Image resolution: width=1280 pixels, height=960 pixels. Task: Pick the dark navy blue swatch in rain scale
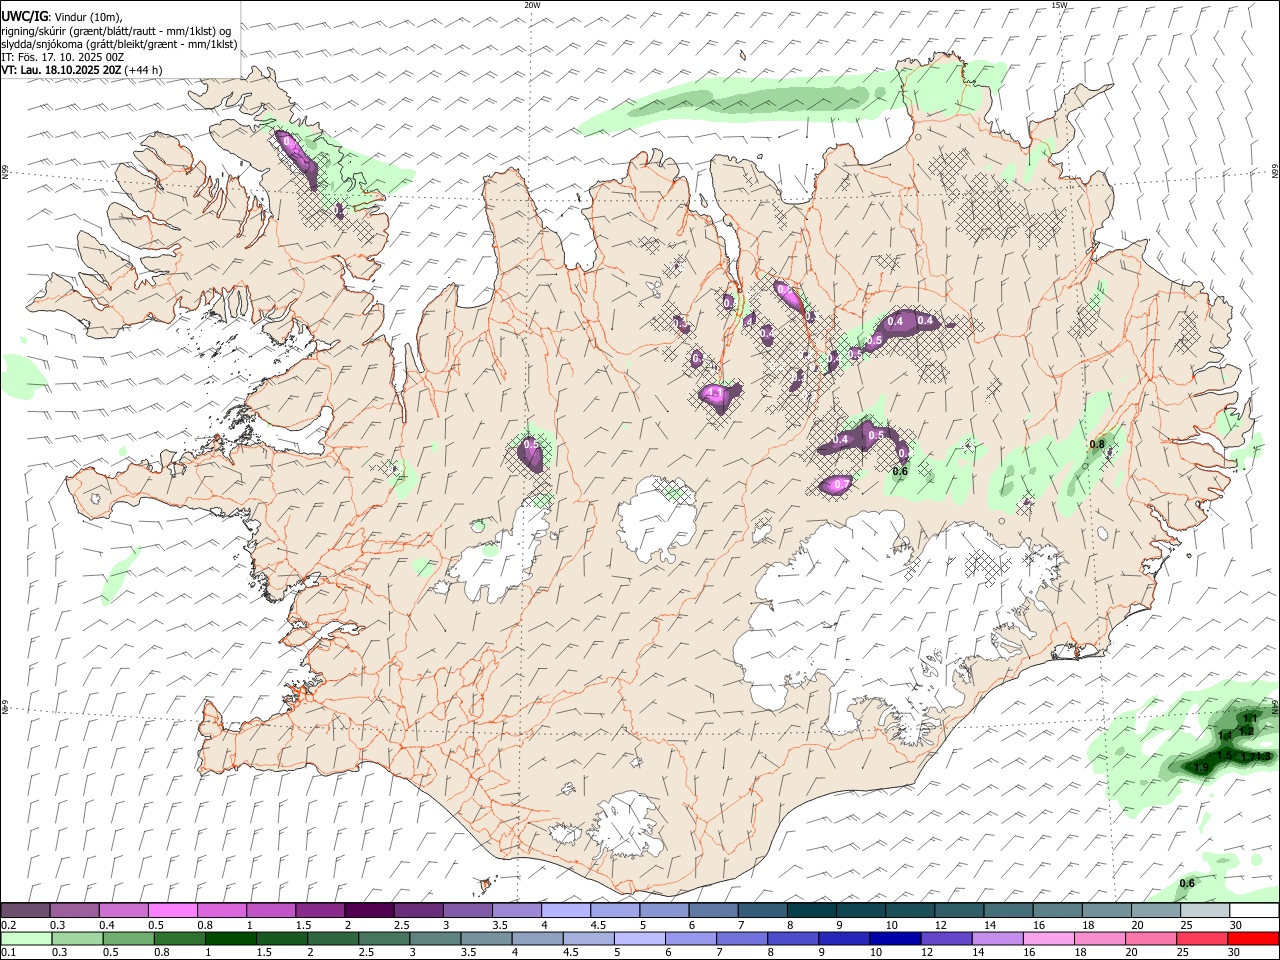tap(893, 939)
